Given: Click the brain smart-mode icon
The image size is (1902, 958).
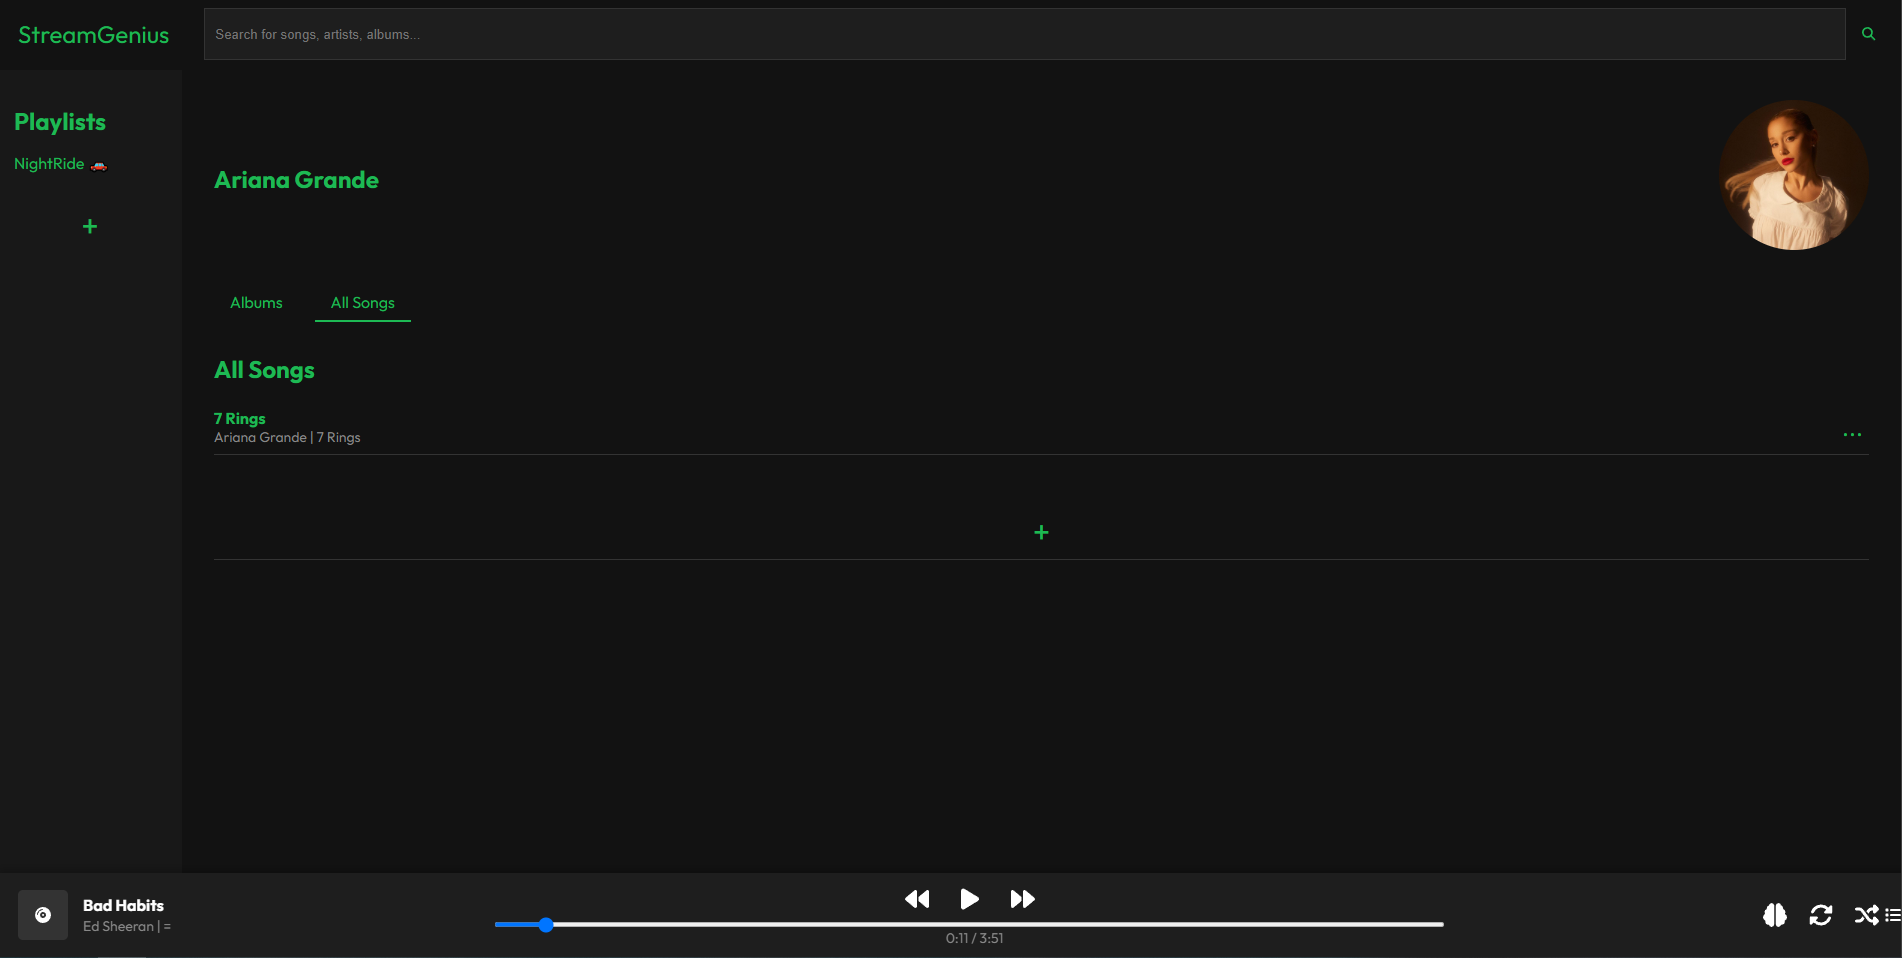Looking at the screenshot, I should pos(1775,915).
